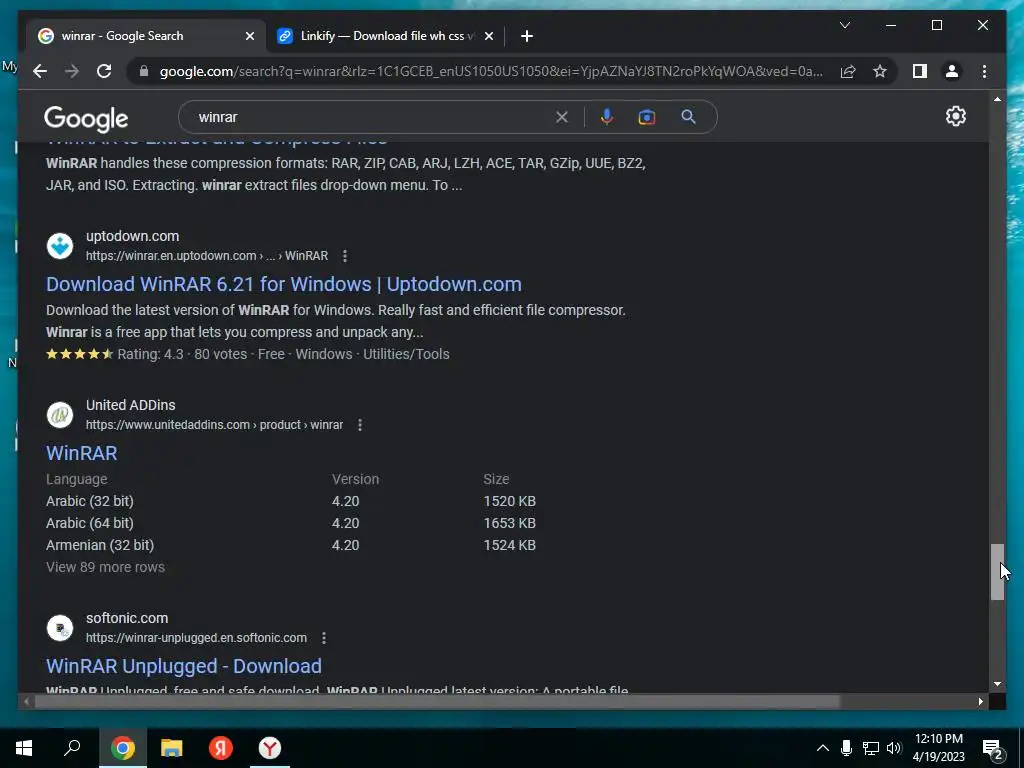
Task: Show hidden system tray icons
Action: [823, 748]
